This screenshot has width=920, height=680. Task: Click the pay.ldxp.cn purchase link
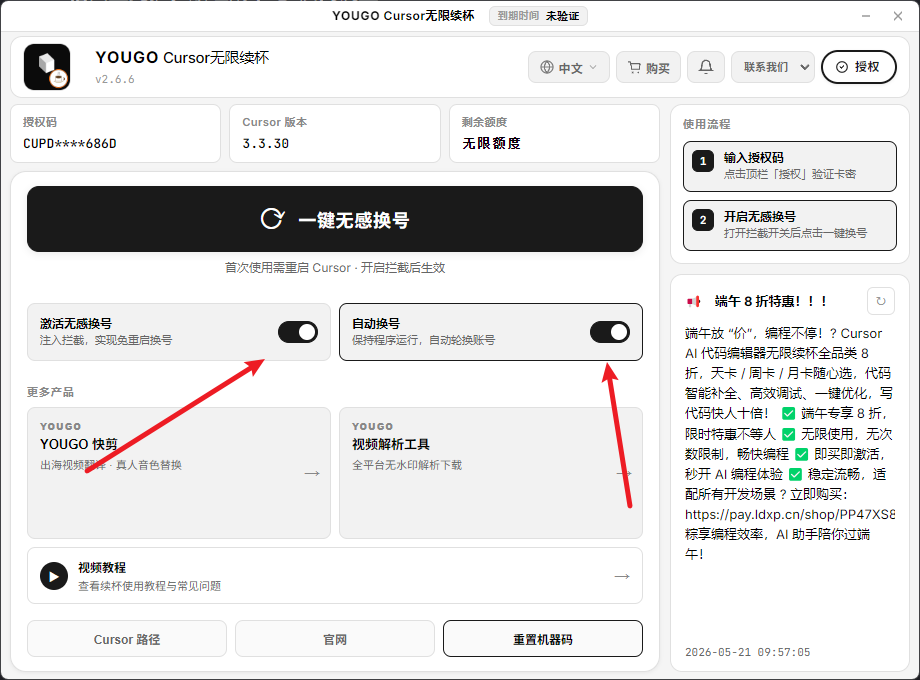(790, 515)
